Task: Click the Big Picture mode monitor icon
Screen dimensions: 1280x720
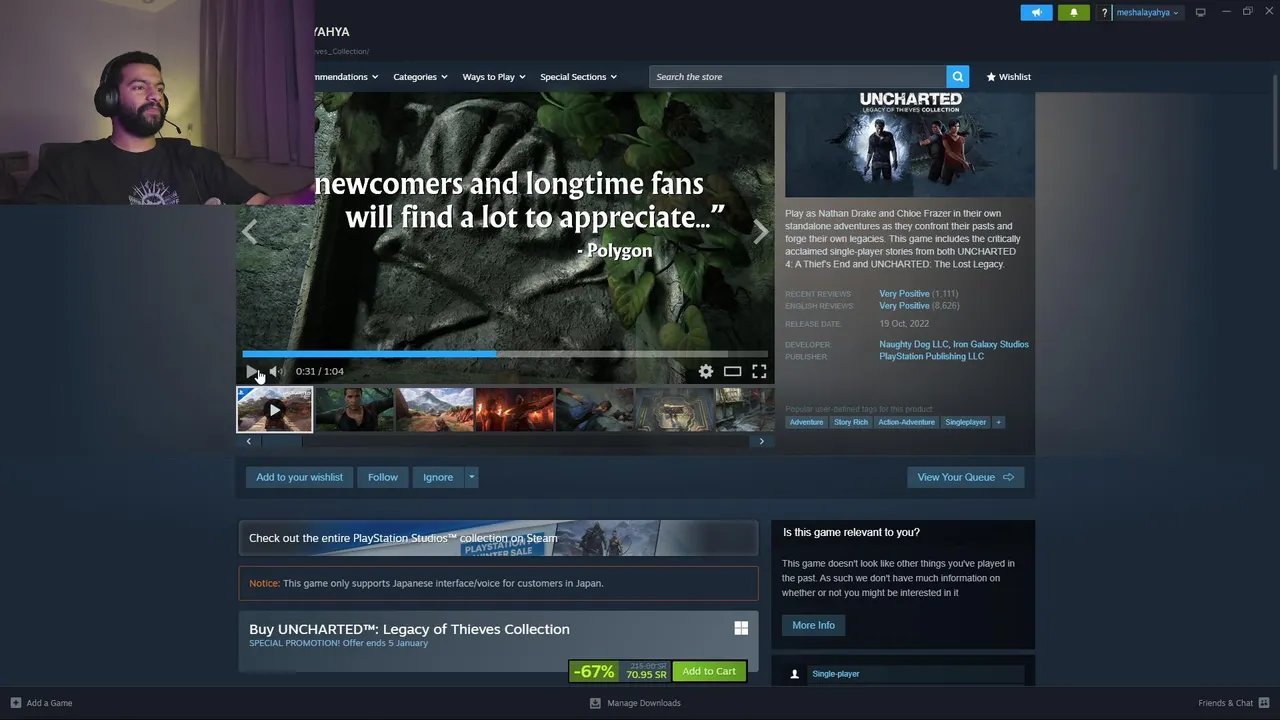Action: tap(1200, 12)
